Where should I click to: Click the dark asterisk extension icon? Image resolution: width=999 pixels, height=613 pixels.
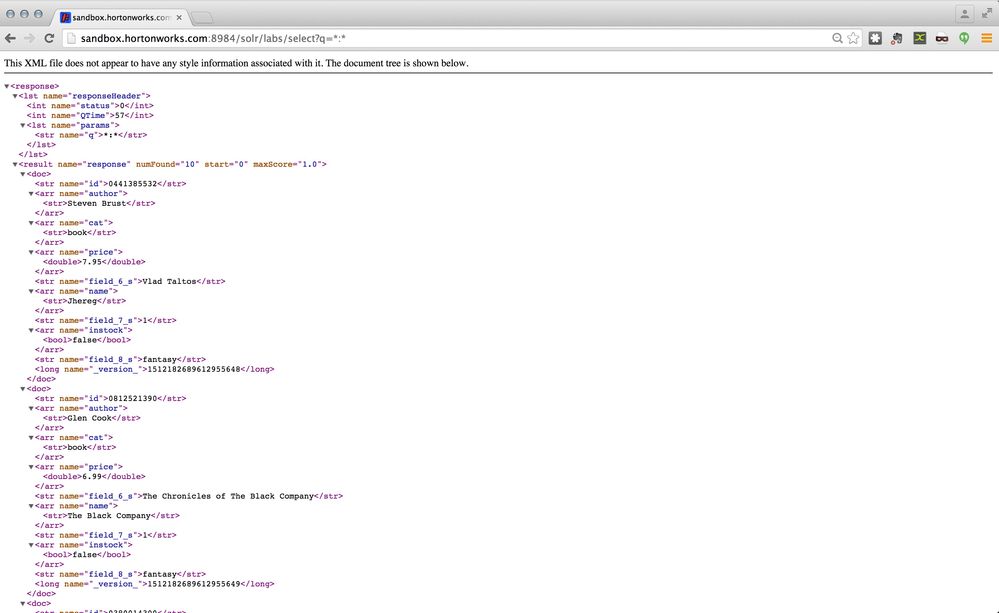pyautogui.click(x=875, y=37)
